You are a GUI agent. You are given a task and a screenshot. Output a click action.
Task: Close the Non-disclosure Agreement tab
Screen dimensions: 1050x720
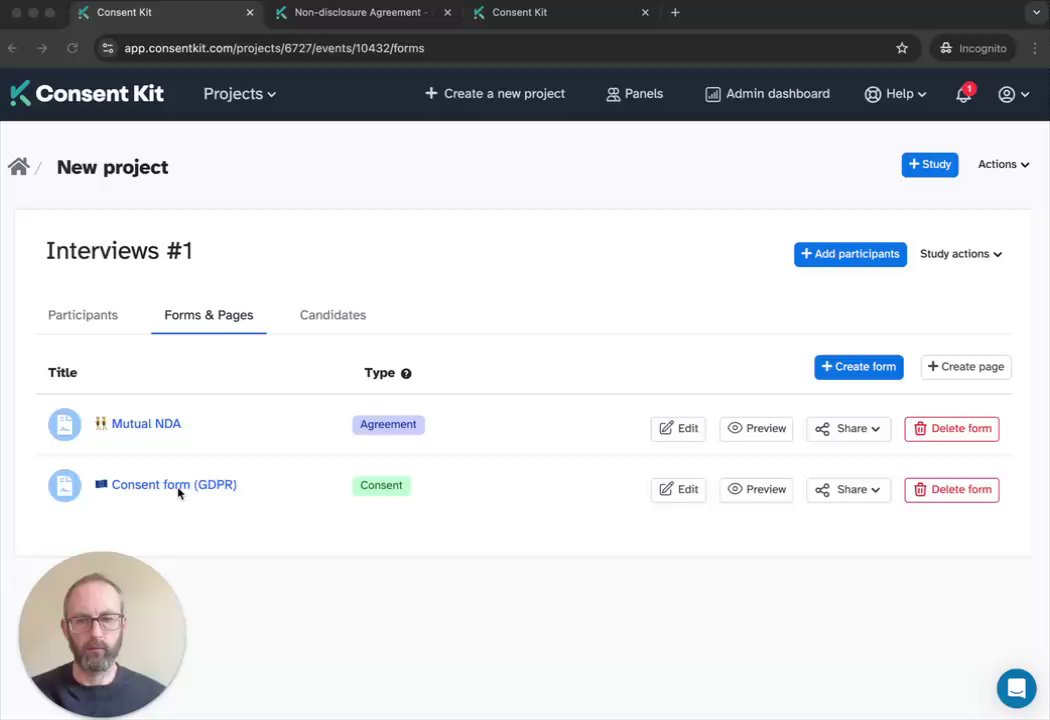447,13
